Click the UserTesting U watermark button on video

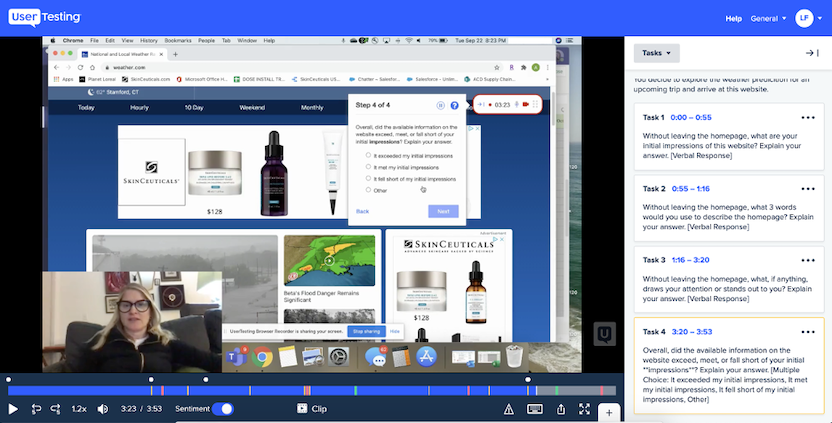click(x=604, y=334)
